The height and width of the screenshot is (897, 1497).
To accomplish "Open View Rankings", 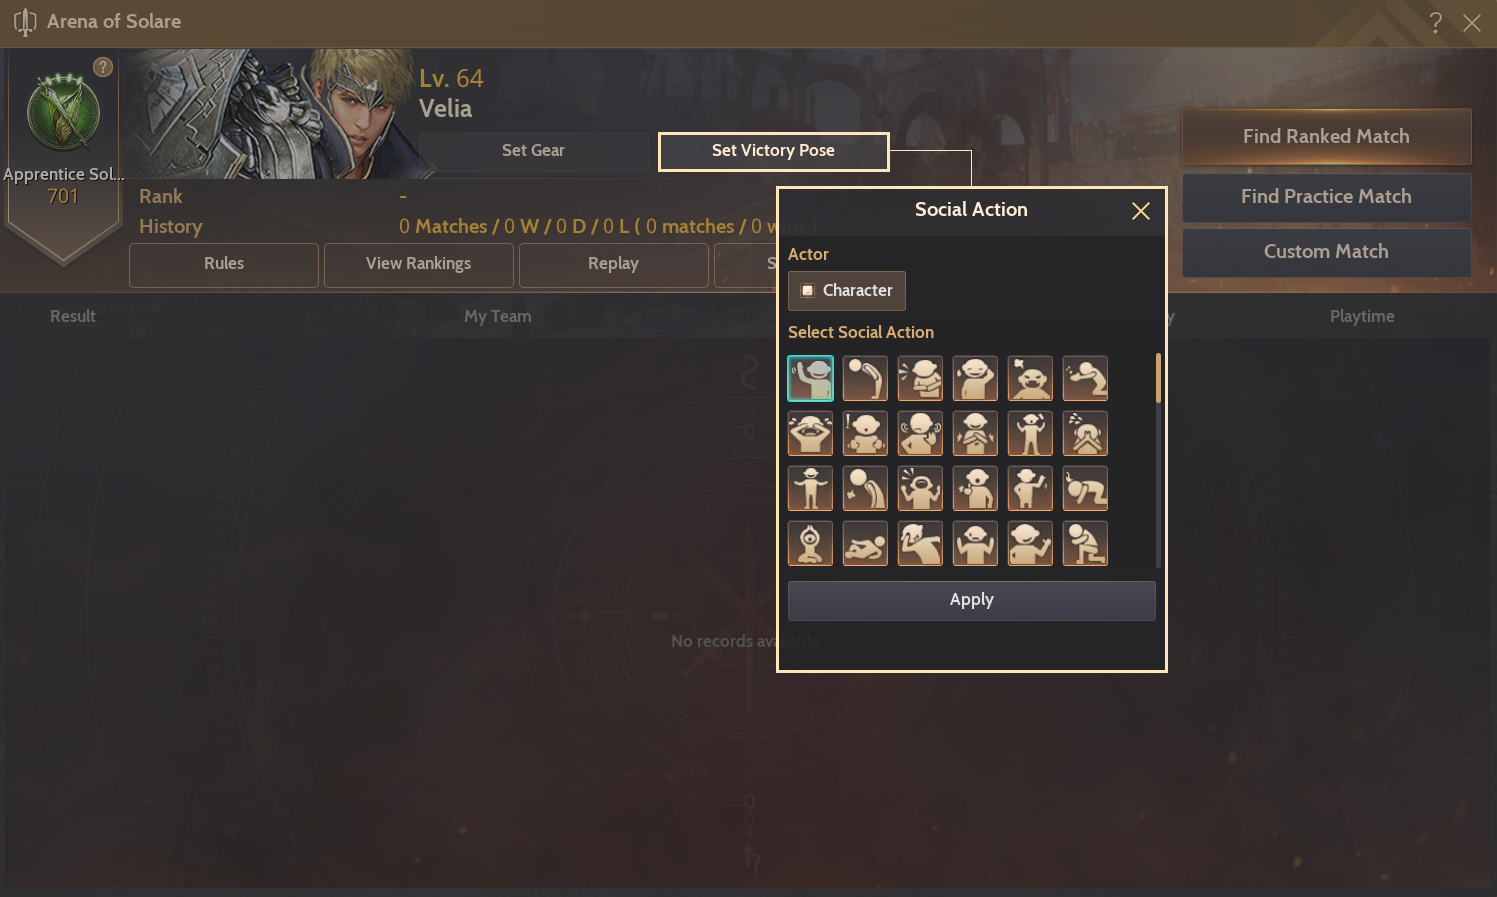I will (x=418, y=264).
